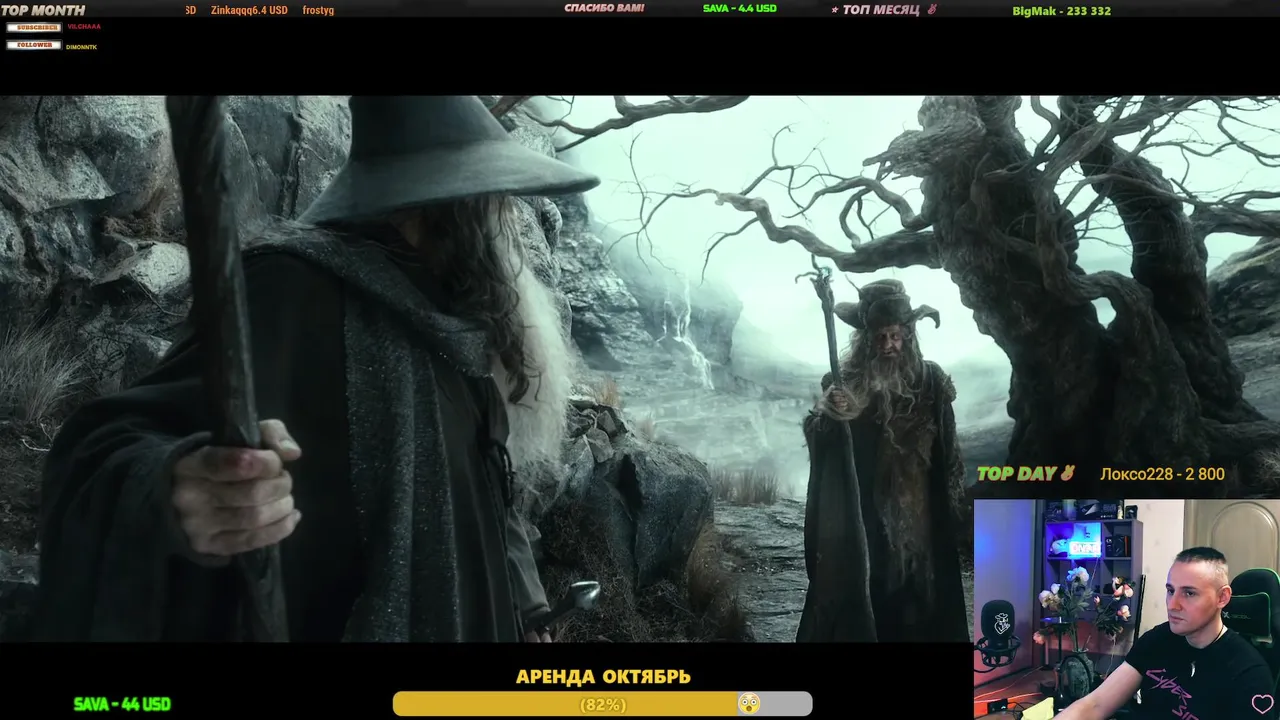Click the top bar SAVA - 4.4 USD entry
The height and width of the screenshot is (720, 1280).
click(739, 8)
